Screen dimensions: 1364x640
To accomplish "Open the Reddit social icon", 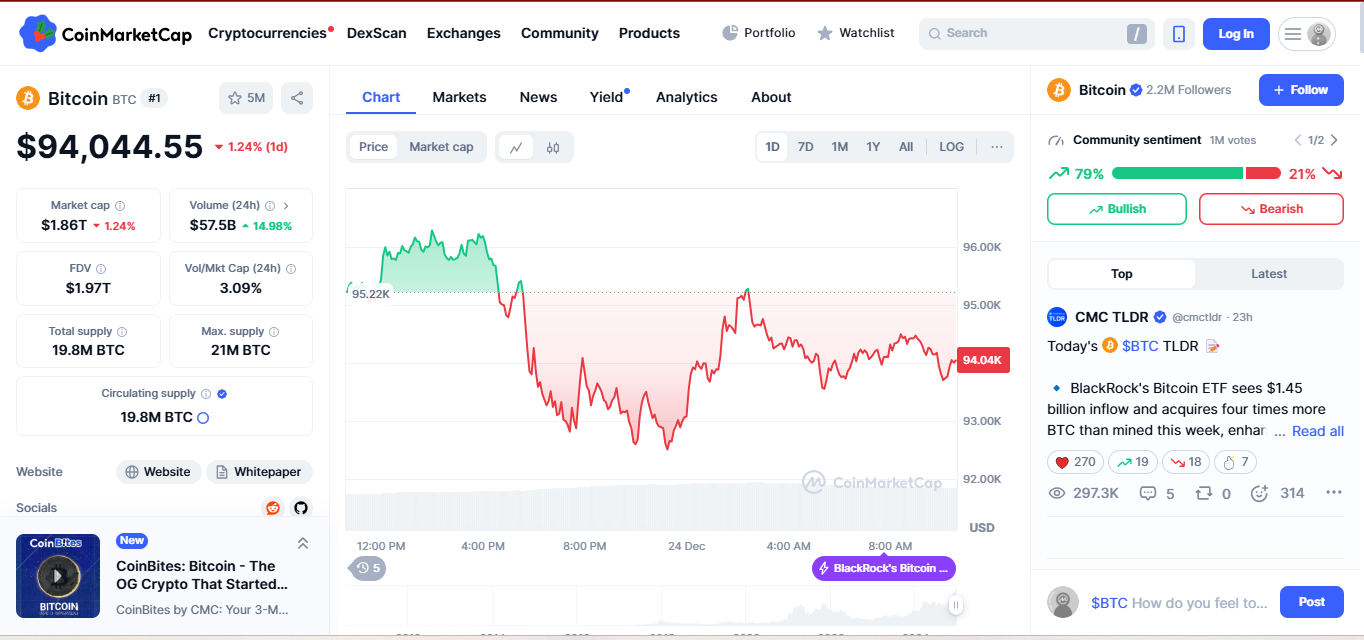I will tap(273, 508).
